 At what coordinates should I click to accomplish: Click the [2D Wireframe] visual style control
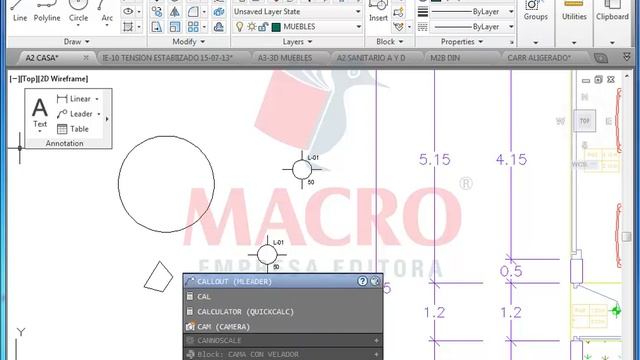[x=63, y=79]
